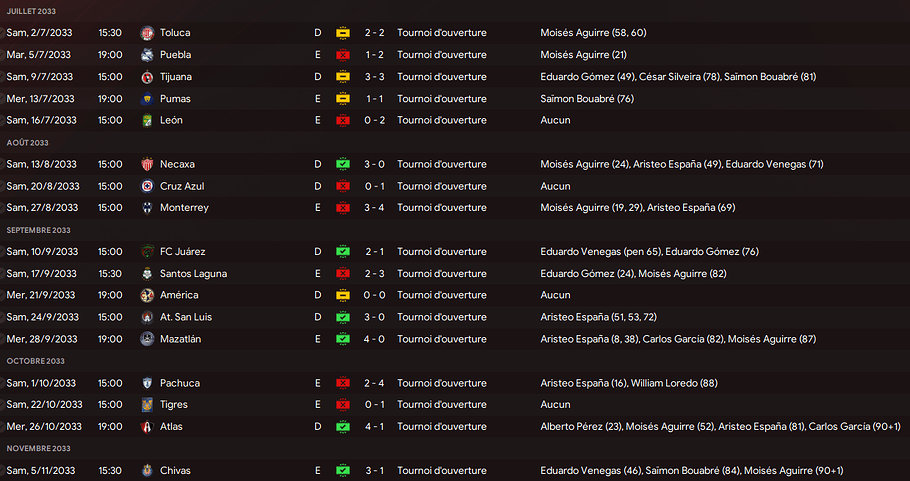Click green win icon for Necaxa match
Screen dimensions: 910x481
pyautogui.click(x=343, y=164)
